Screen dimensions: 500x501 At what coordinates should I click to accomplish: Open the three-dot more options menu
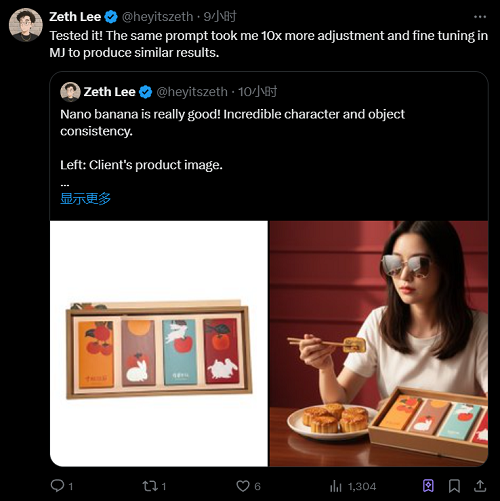point(480,17)
